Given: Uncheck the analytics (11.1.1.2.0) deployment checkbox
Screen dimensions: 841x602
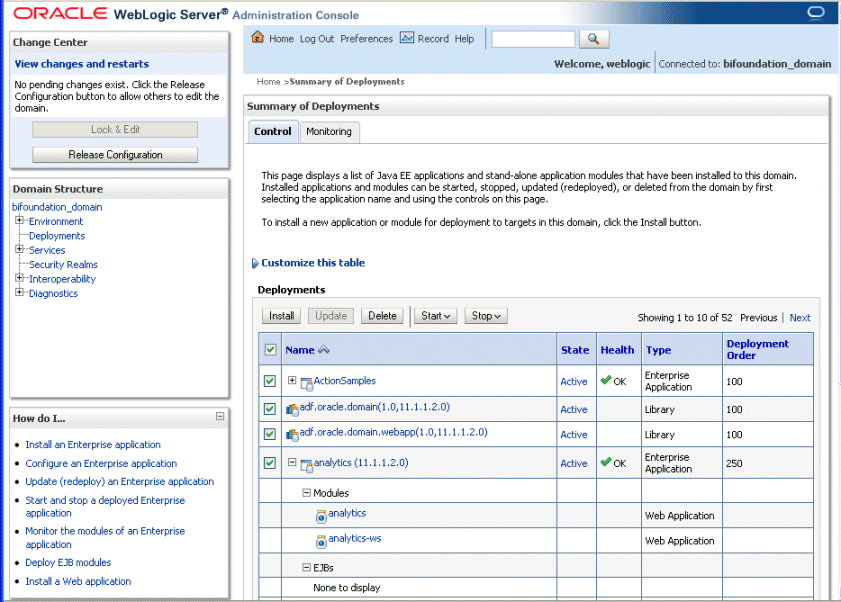Looking at the screenshot, I should tap(269, 463).
